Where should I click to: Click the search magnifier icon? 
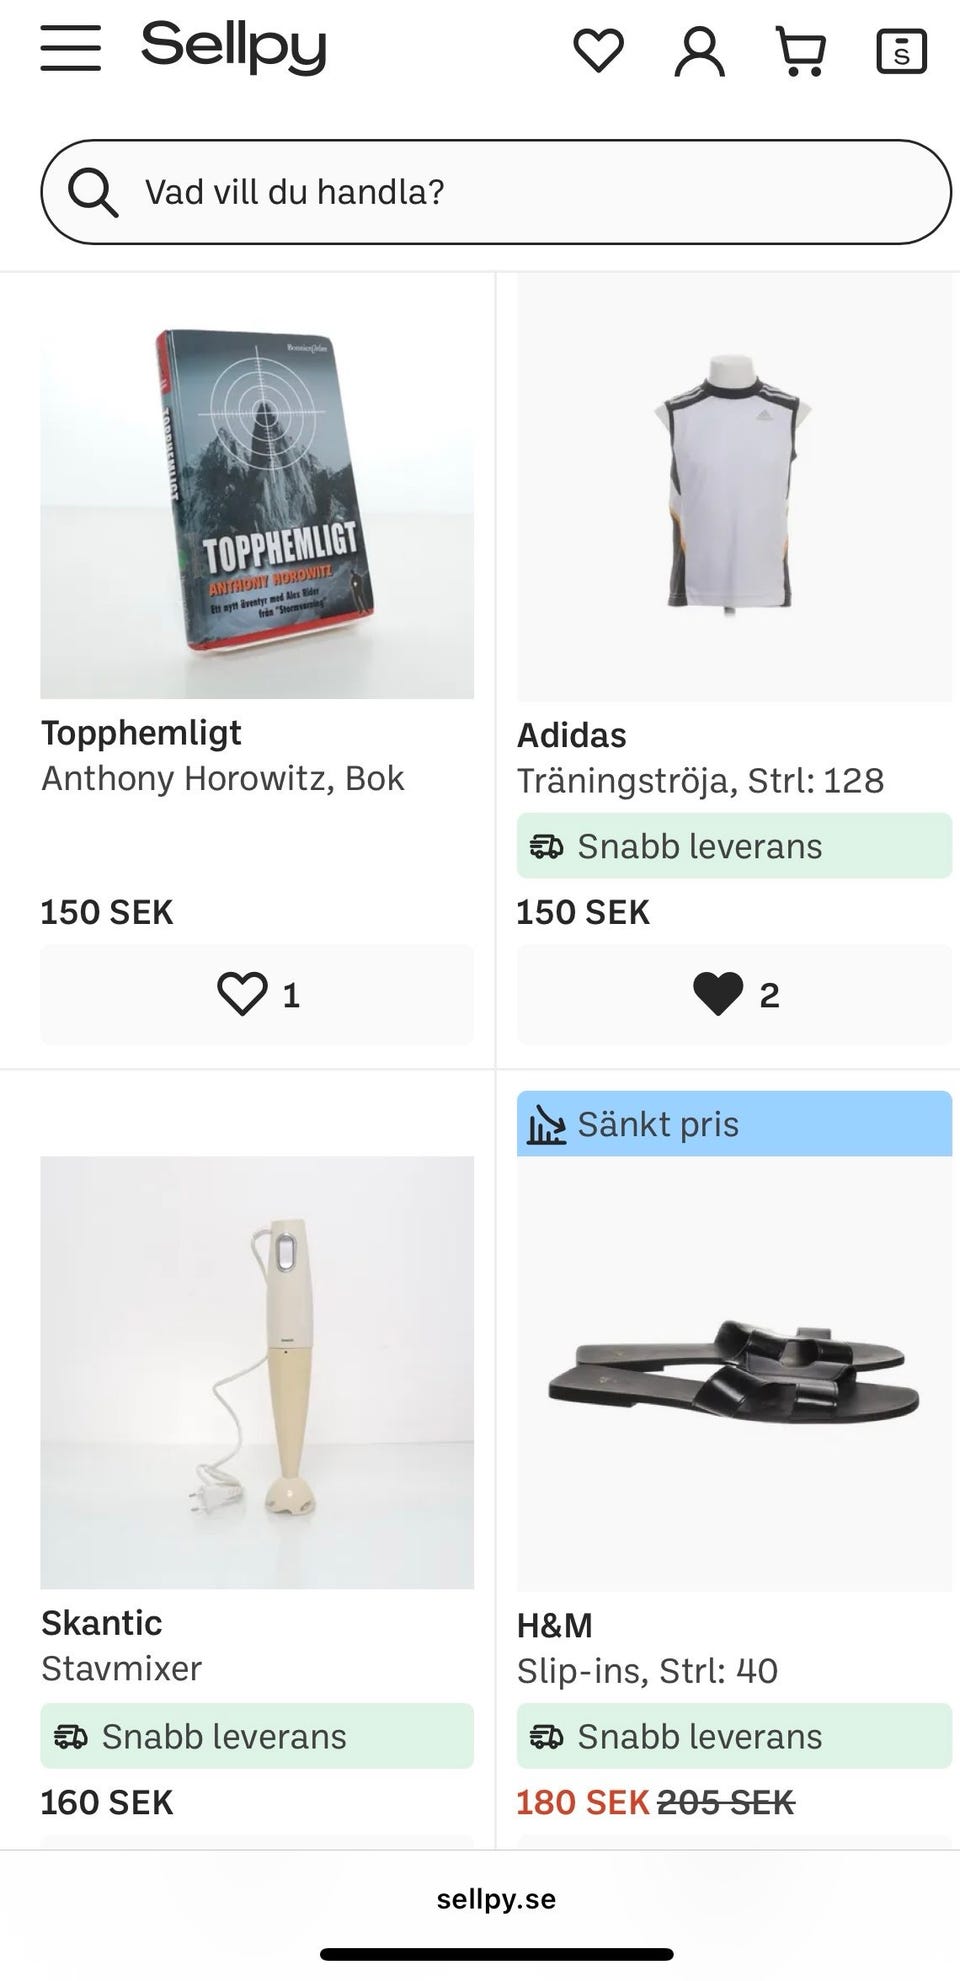(93, 192)
